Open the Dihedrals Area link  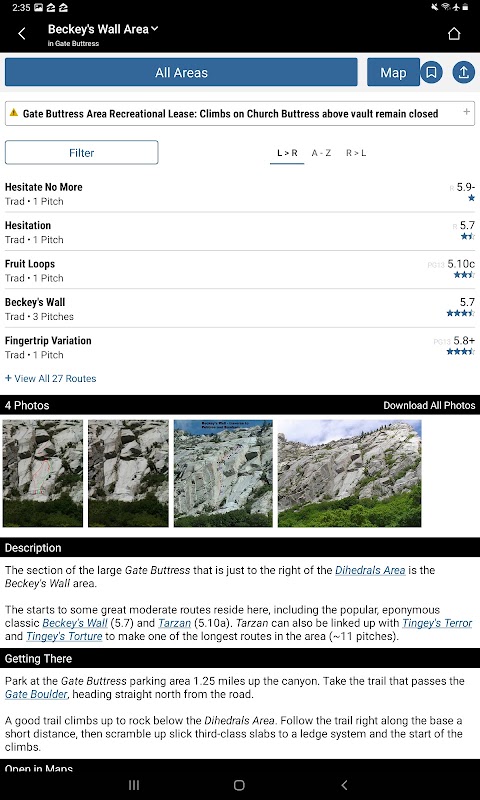[x=370, y=570]
